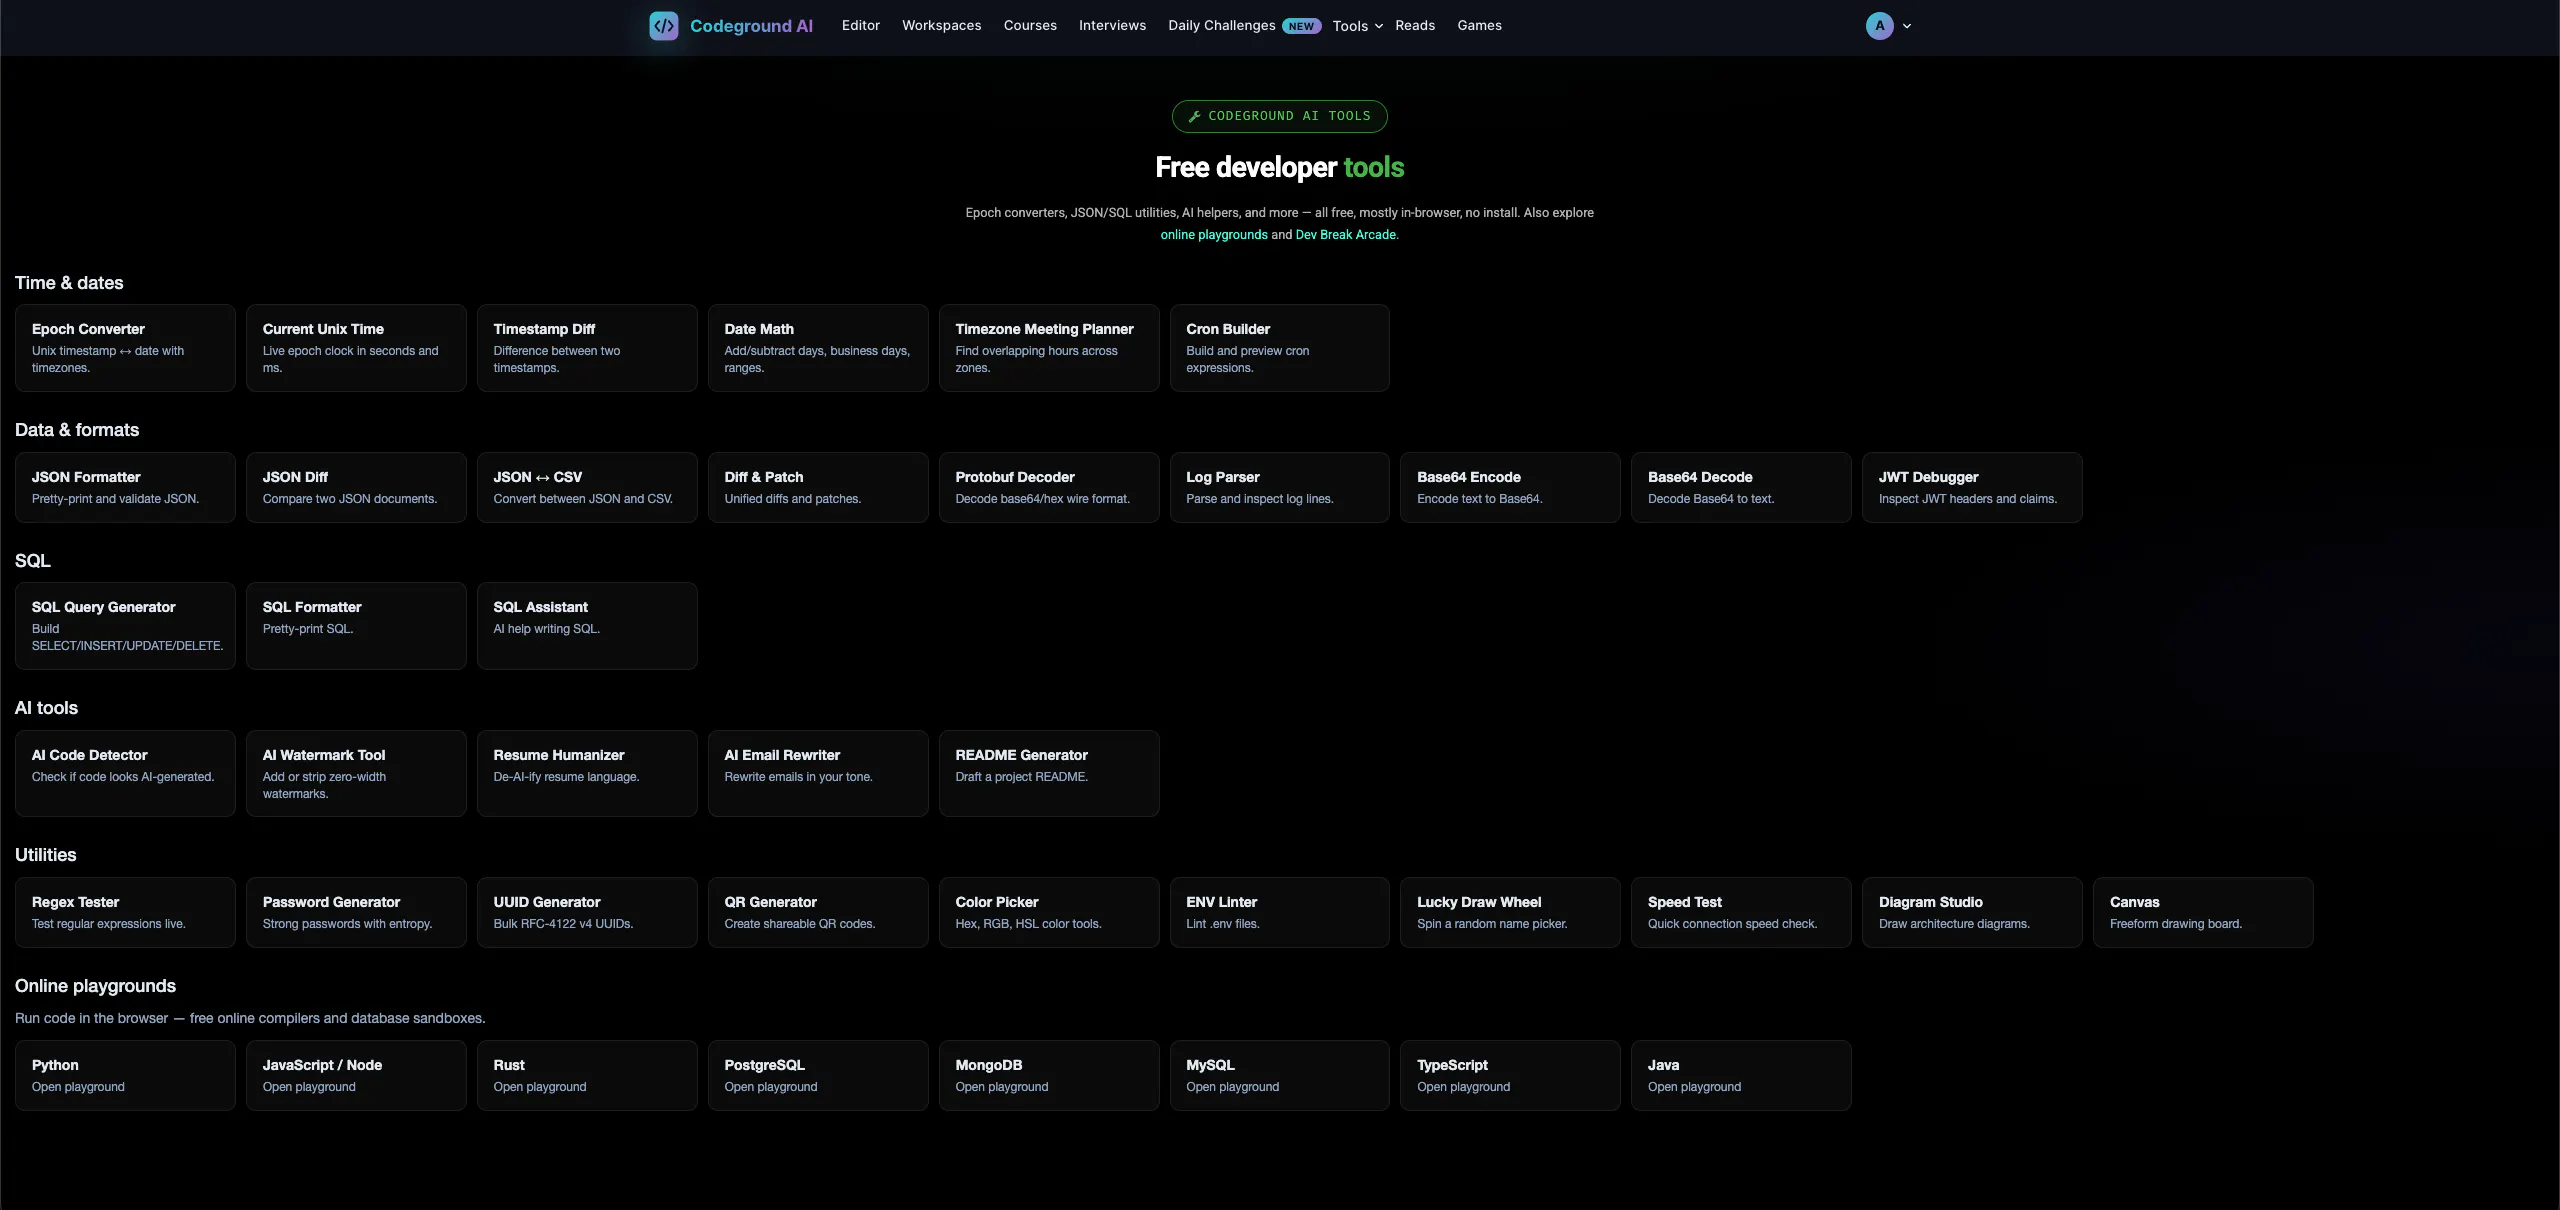Open the Base64 Encode card
The width and height of the screenshot is (2560, 1210).
[1510, 487]
